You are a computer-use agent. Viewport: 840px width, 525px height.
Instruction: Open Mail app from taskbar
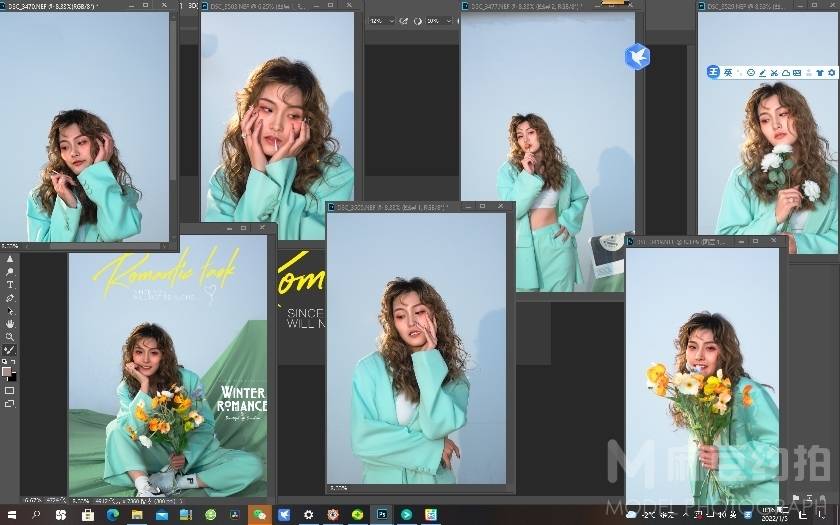162,515
